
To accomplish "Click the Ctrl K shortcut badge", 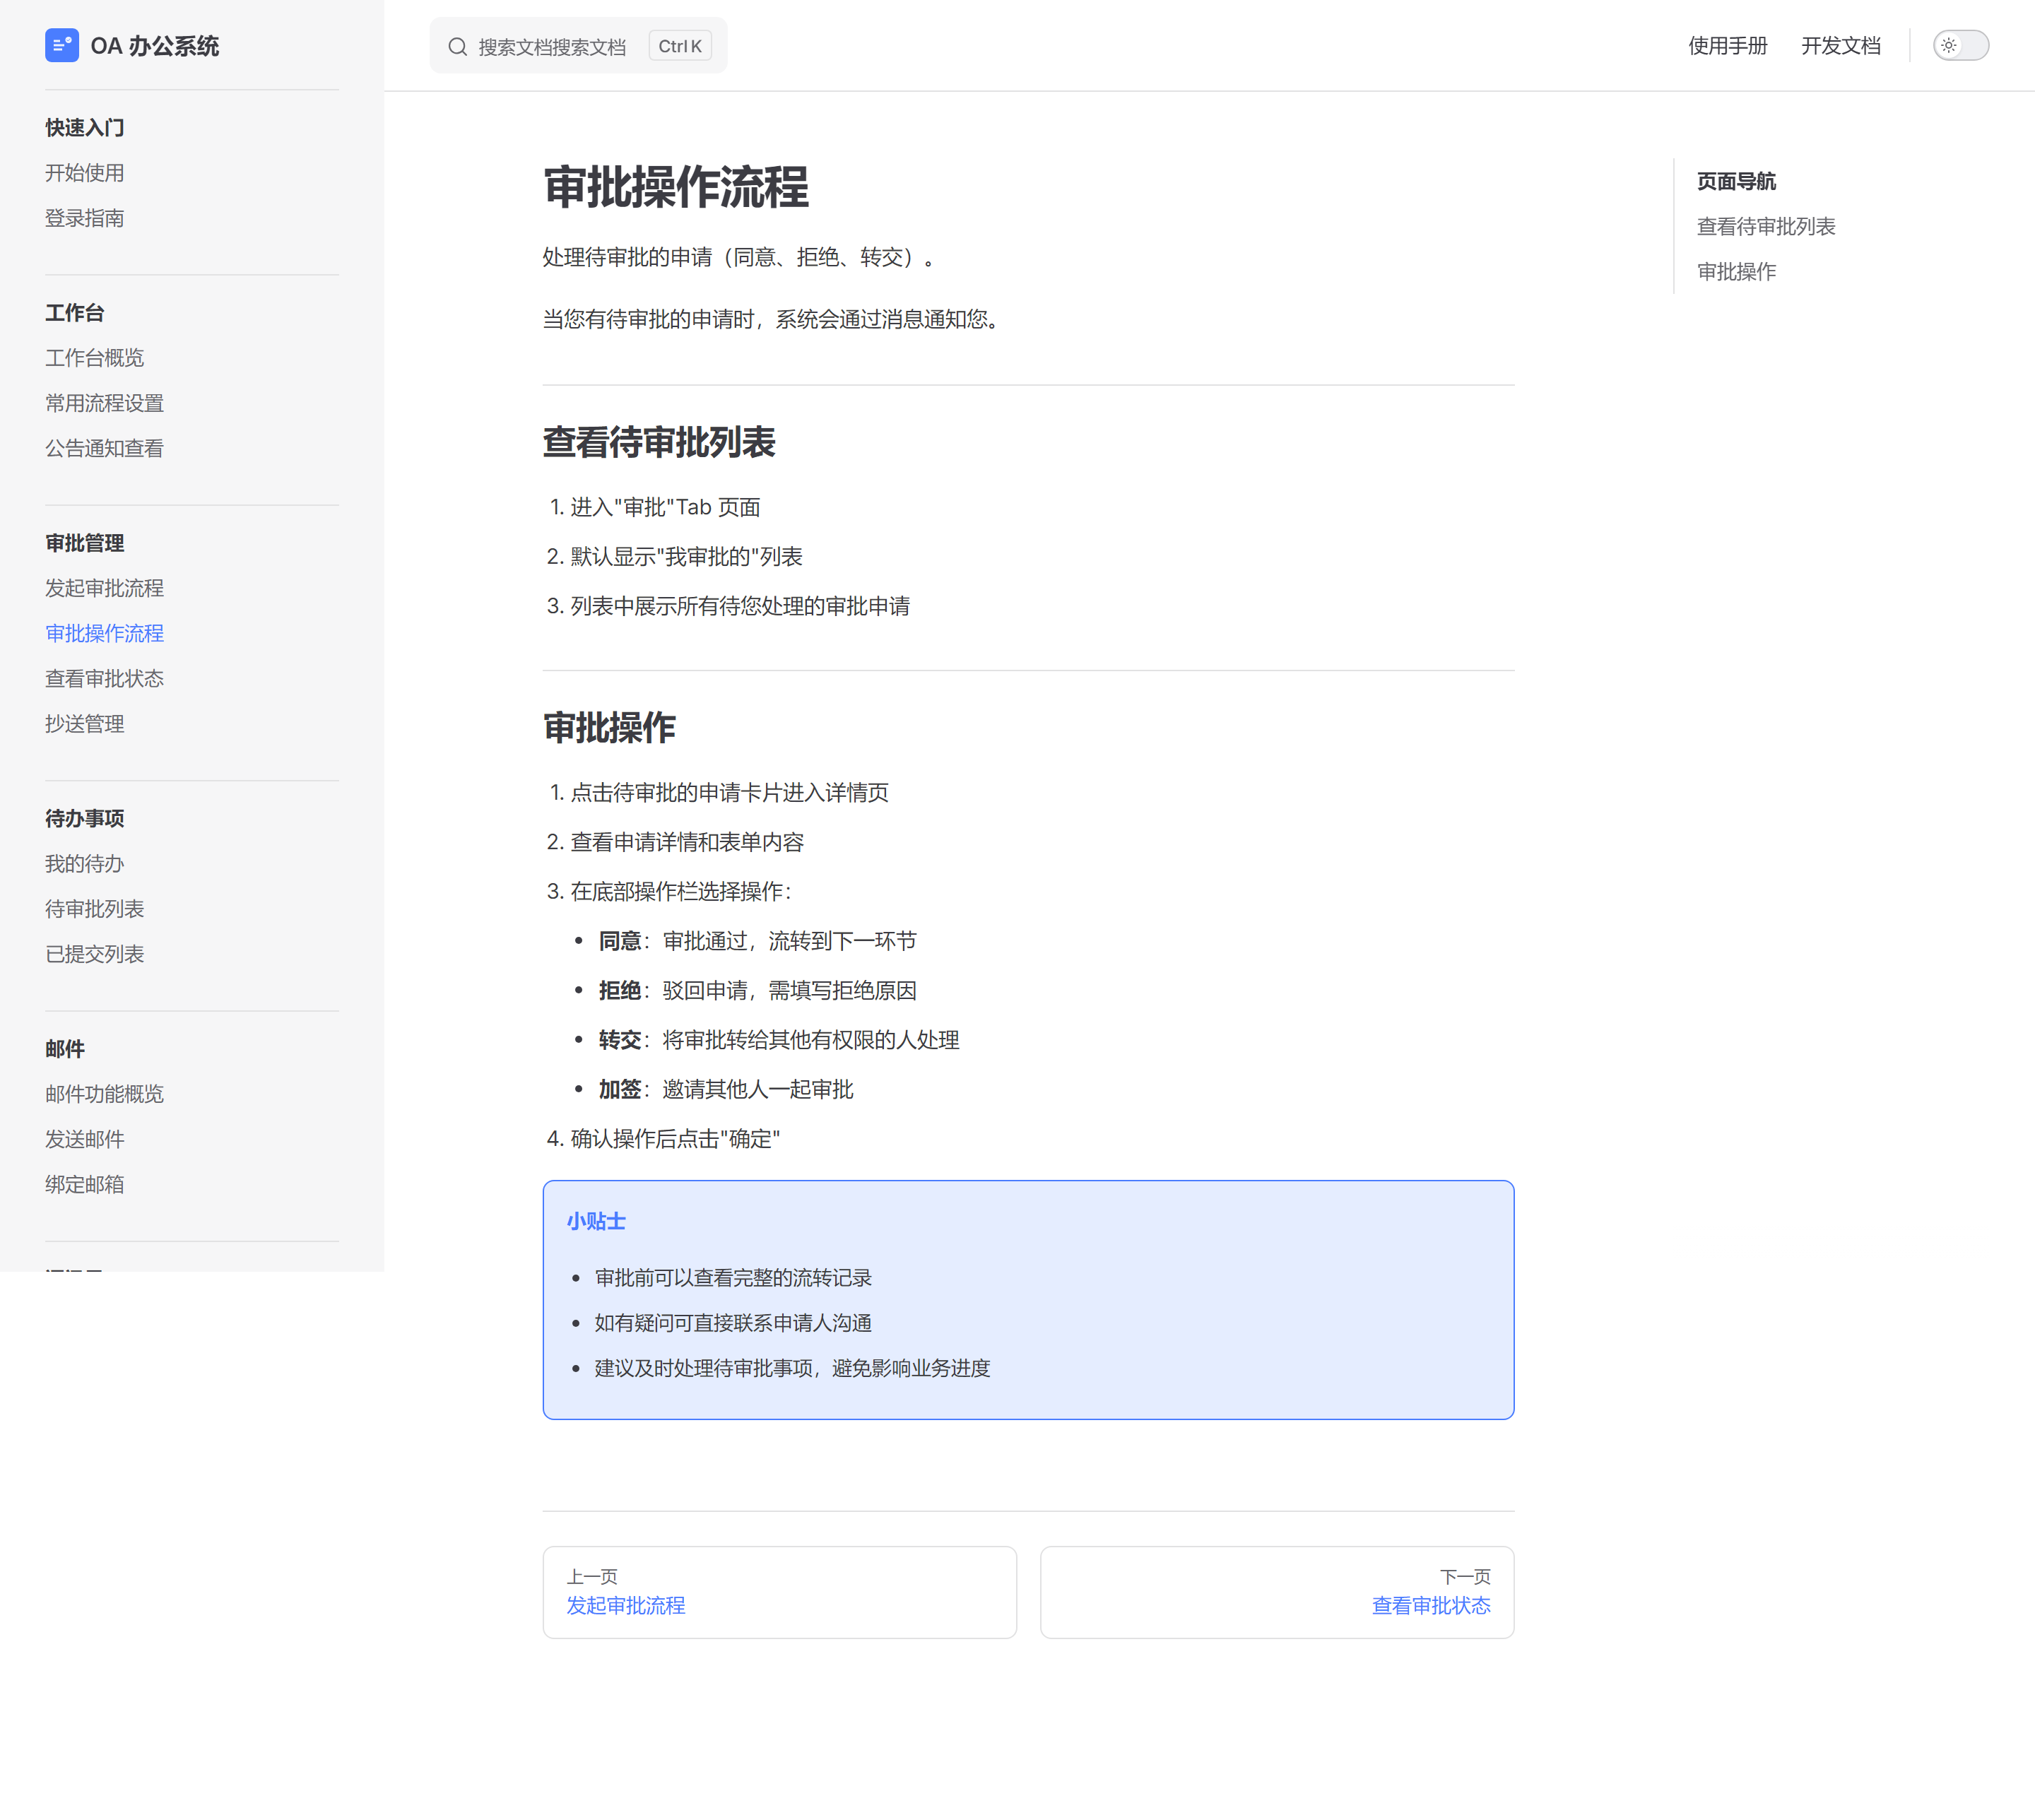I will [680, 46].
